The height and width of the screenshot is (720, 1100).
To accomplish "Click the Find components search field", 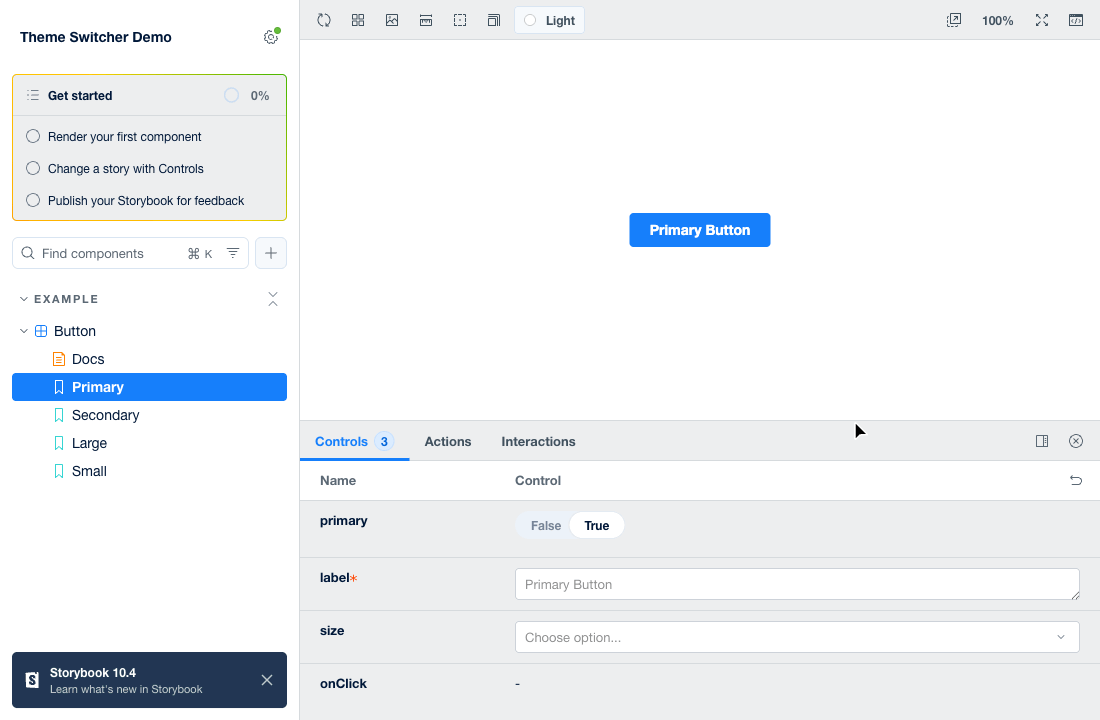I will click(x=130, y=253).
